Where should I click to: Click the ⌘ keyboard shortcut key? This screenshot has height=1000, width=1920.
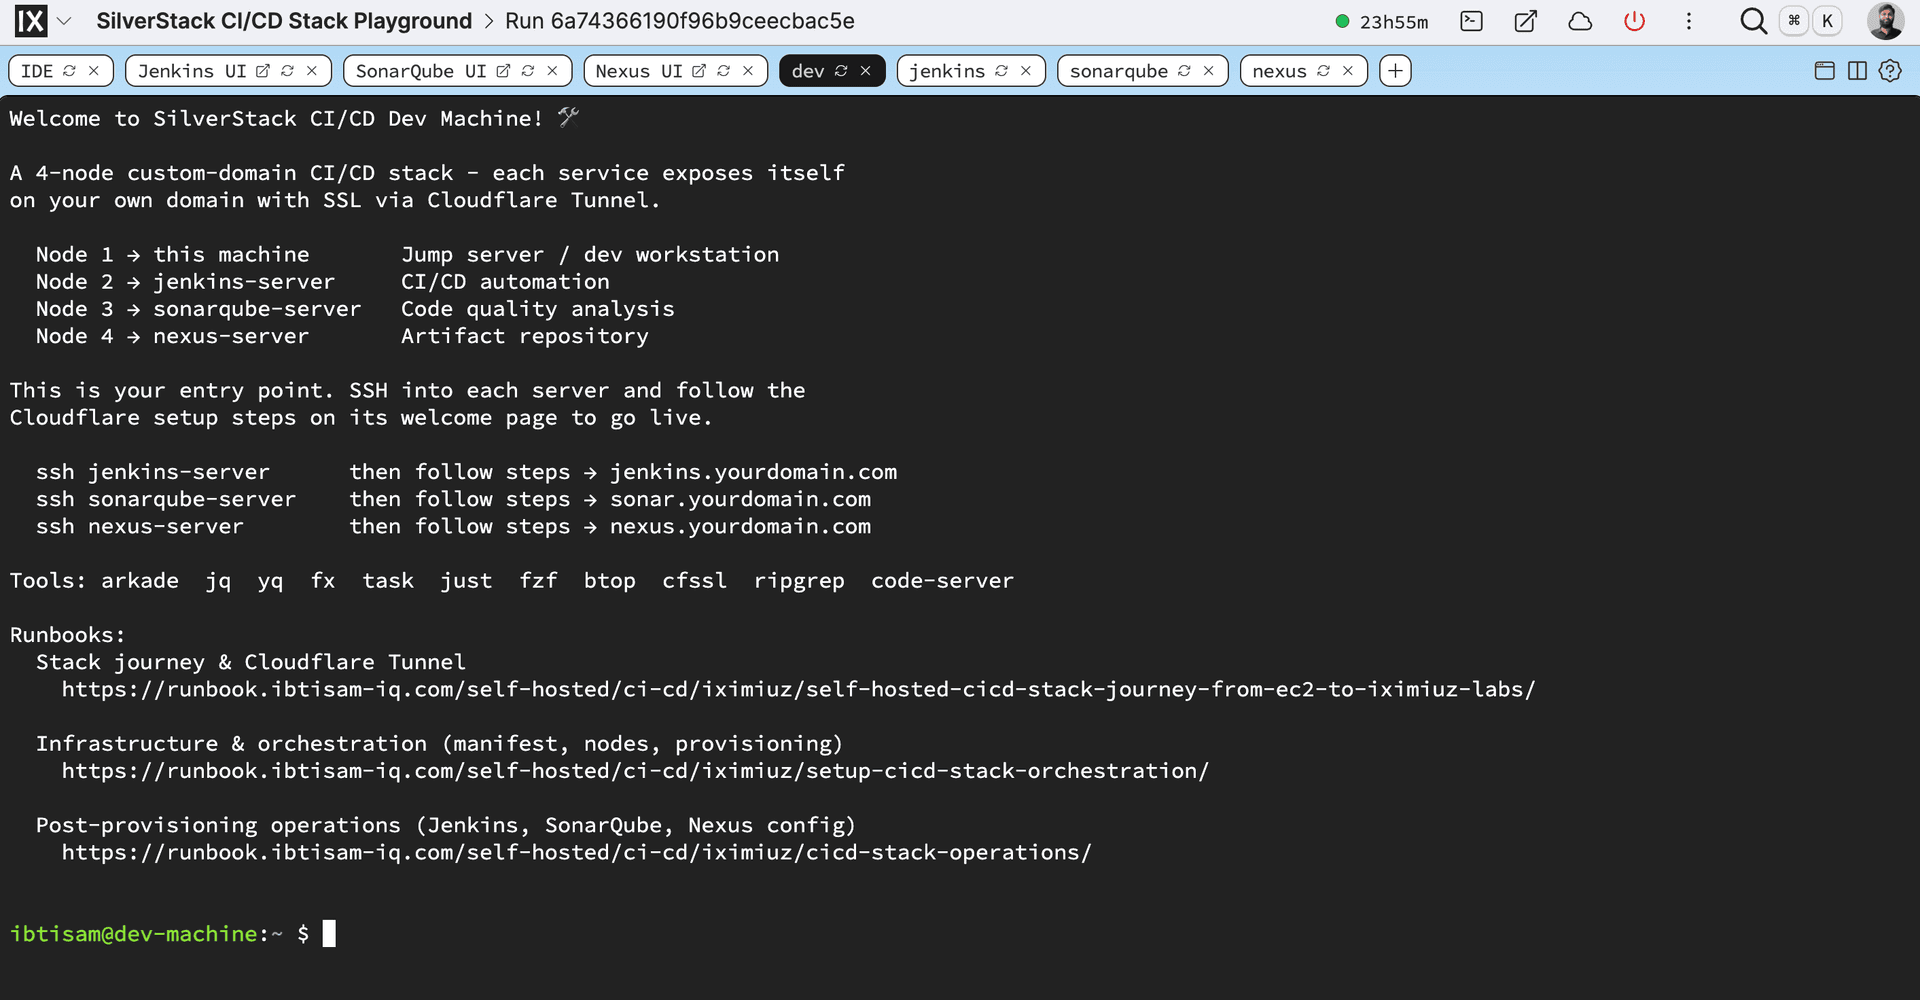tap(1794, 21)
